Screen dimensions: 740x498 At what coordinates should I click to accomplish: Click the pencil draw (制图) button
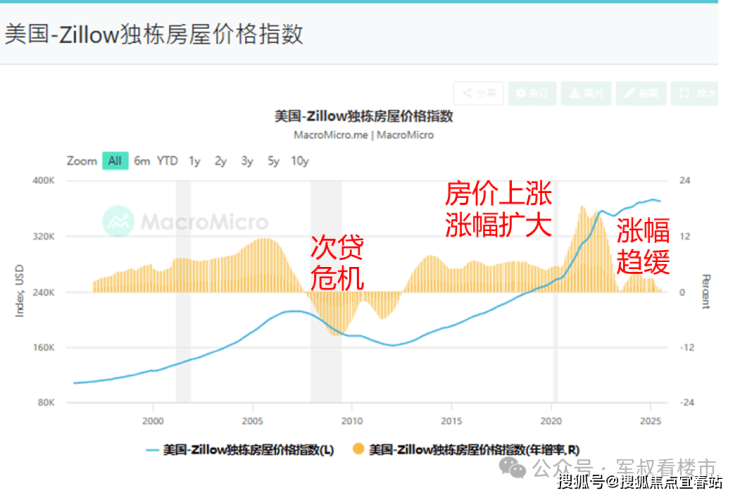click(641, 93)
